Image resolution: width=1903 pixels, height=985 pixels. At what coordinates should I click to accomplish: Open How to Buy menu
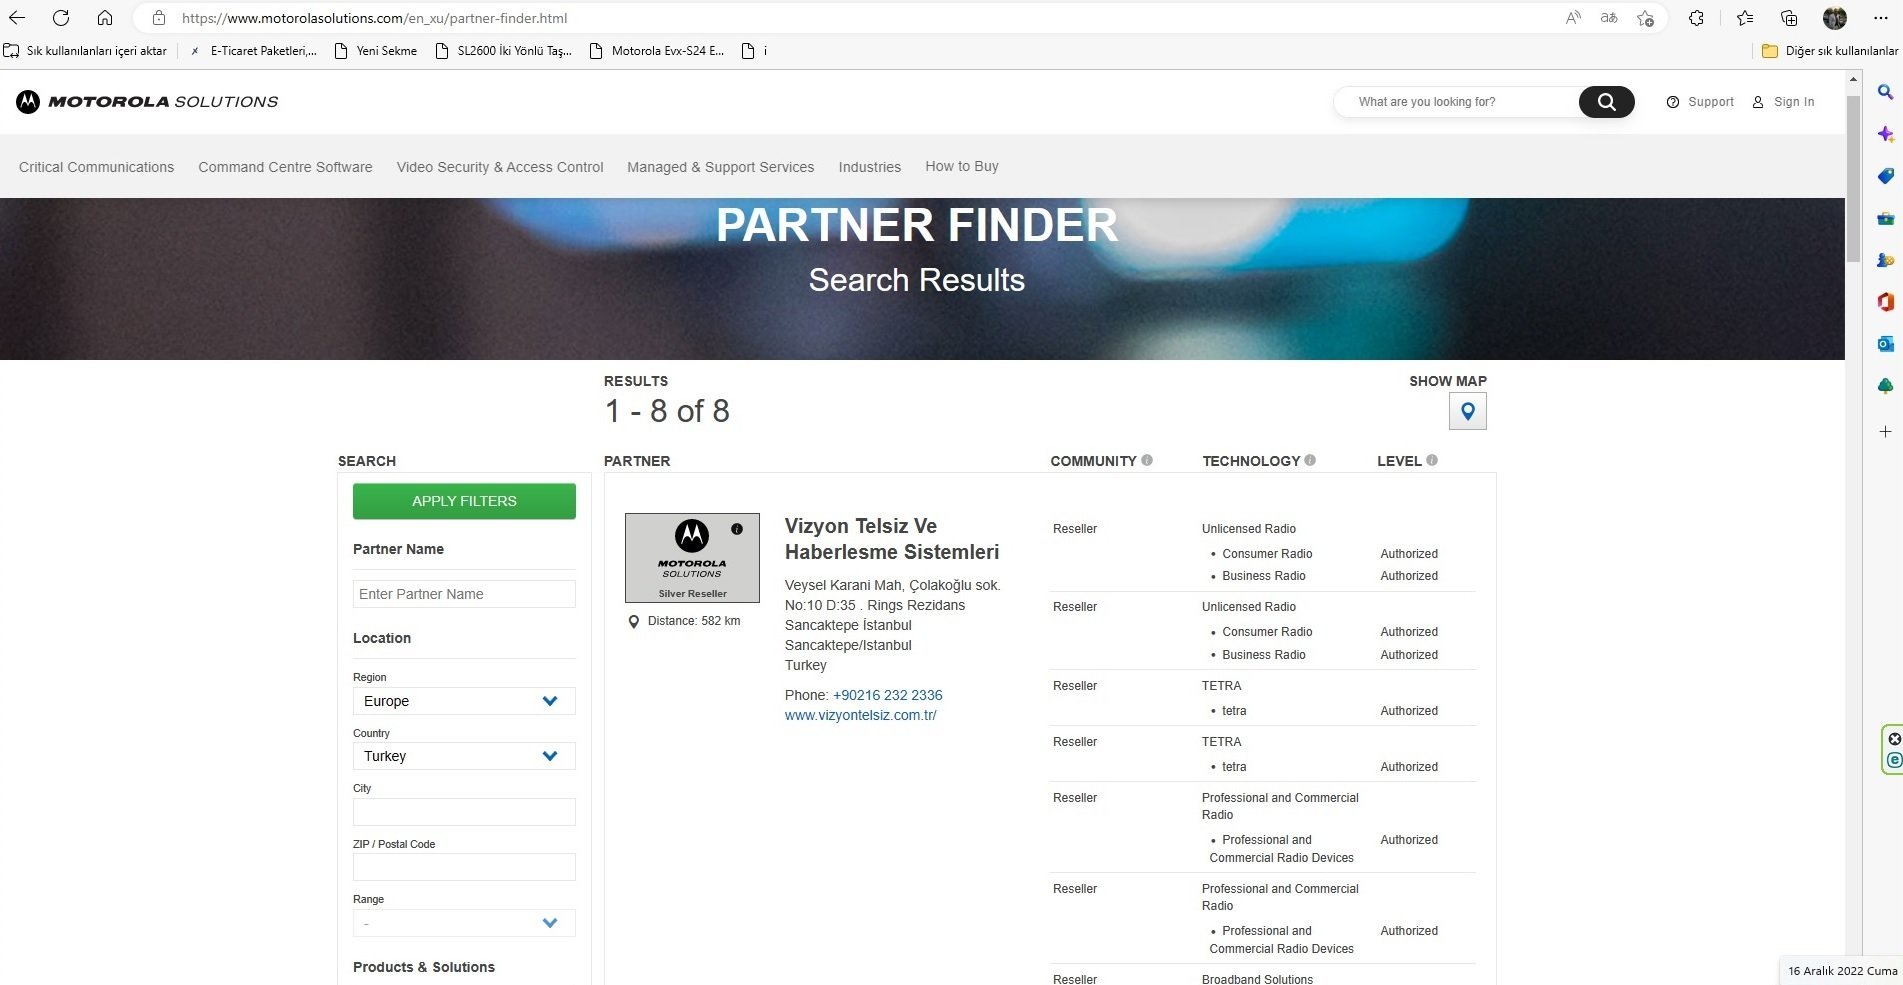(x=962, y=166)
